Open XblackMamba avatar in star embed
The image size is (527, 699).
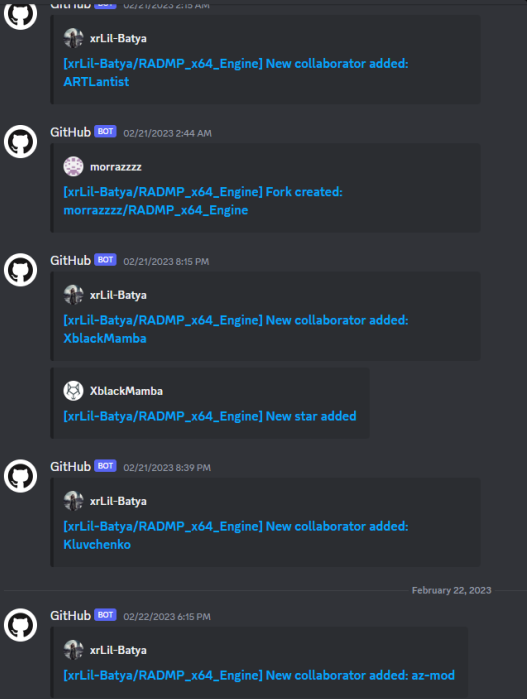coord(73,391)
